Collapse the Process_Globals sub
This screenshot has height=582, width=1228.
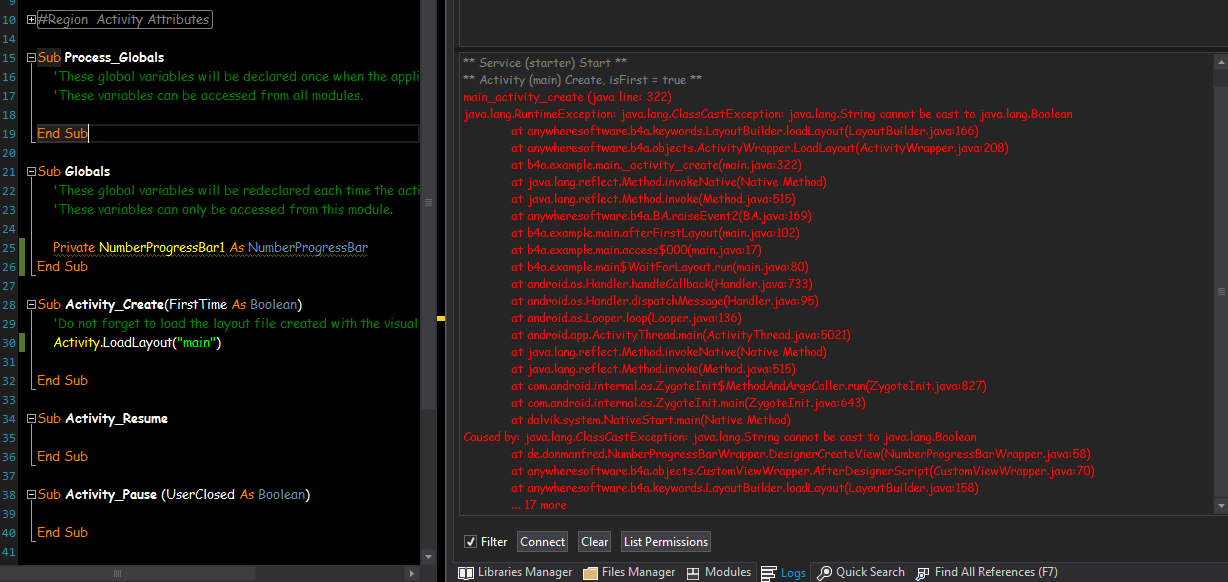(32, 58)
